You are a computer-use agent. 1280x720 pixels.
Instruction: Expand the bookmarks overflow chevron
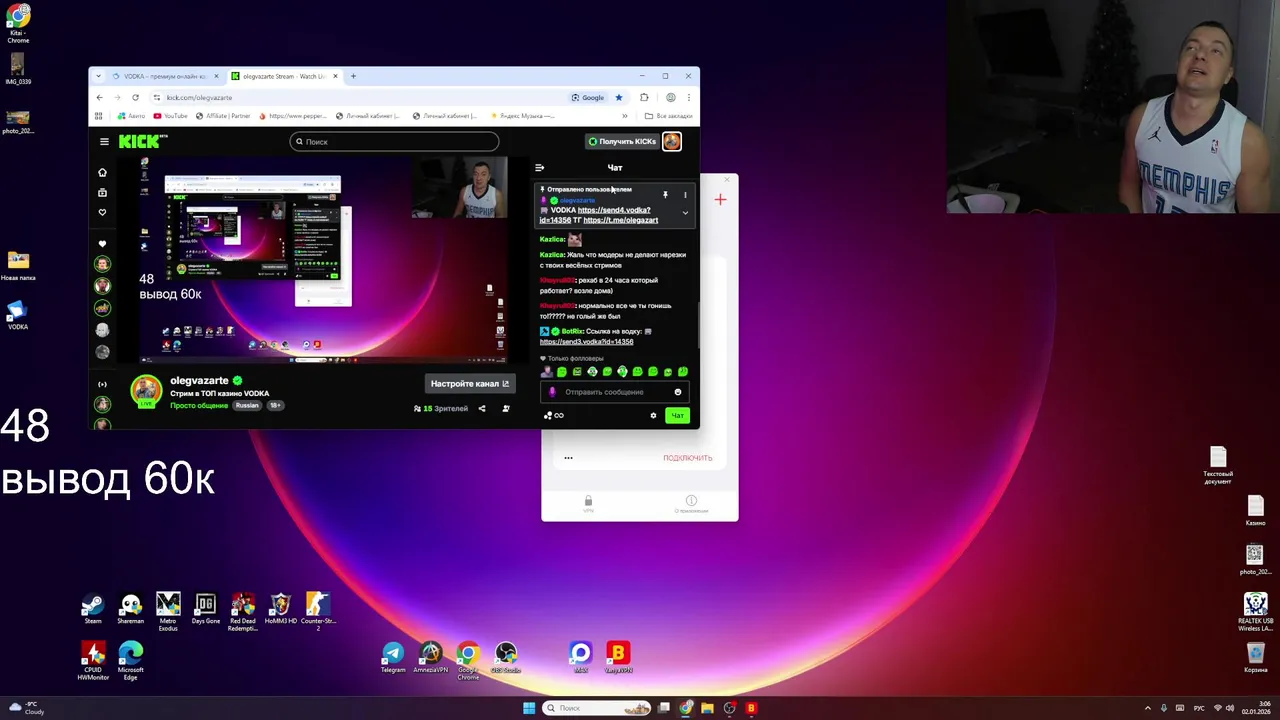tap(625, 116)
